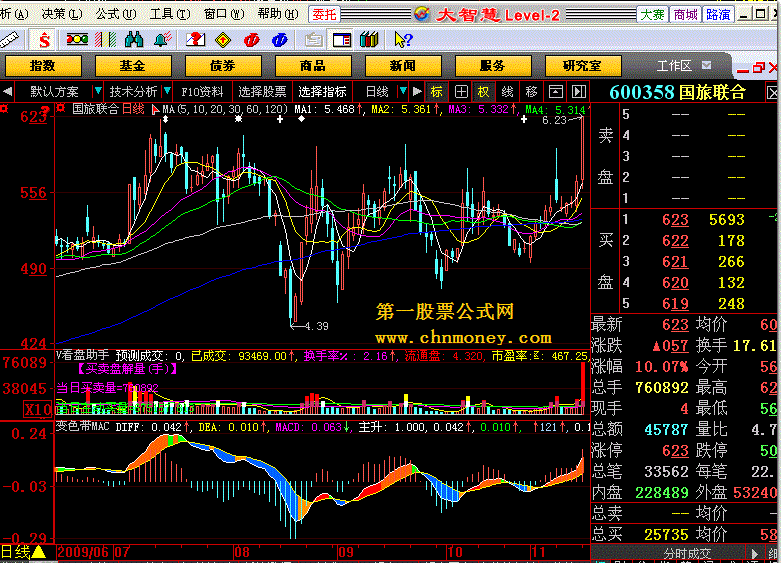Click the arrow question help icon

(403, 40)
